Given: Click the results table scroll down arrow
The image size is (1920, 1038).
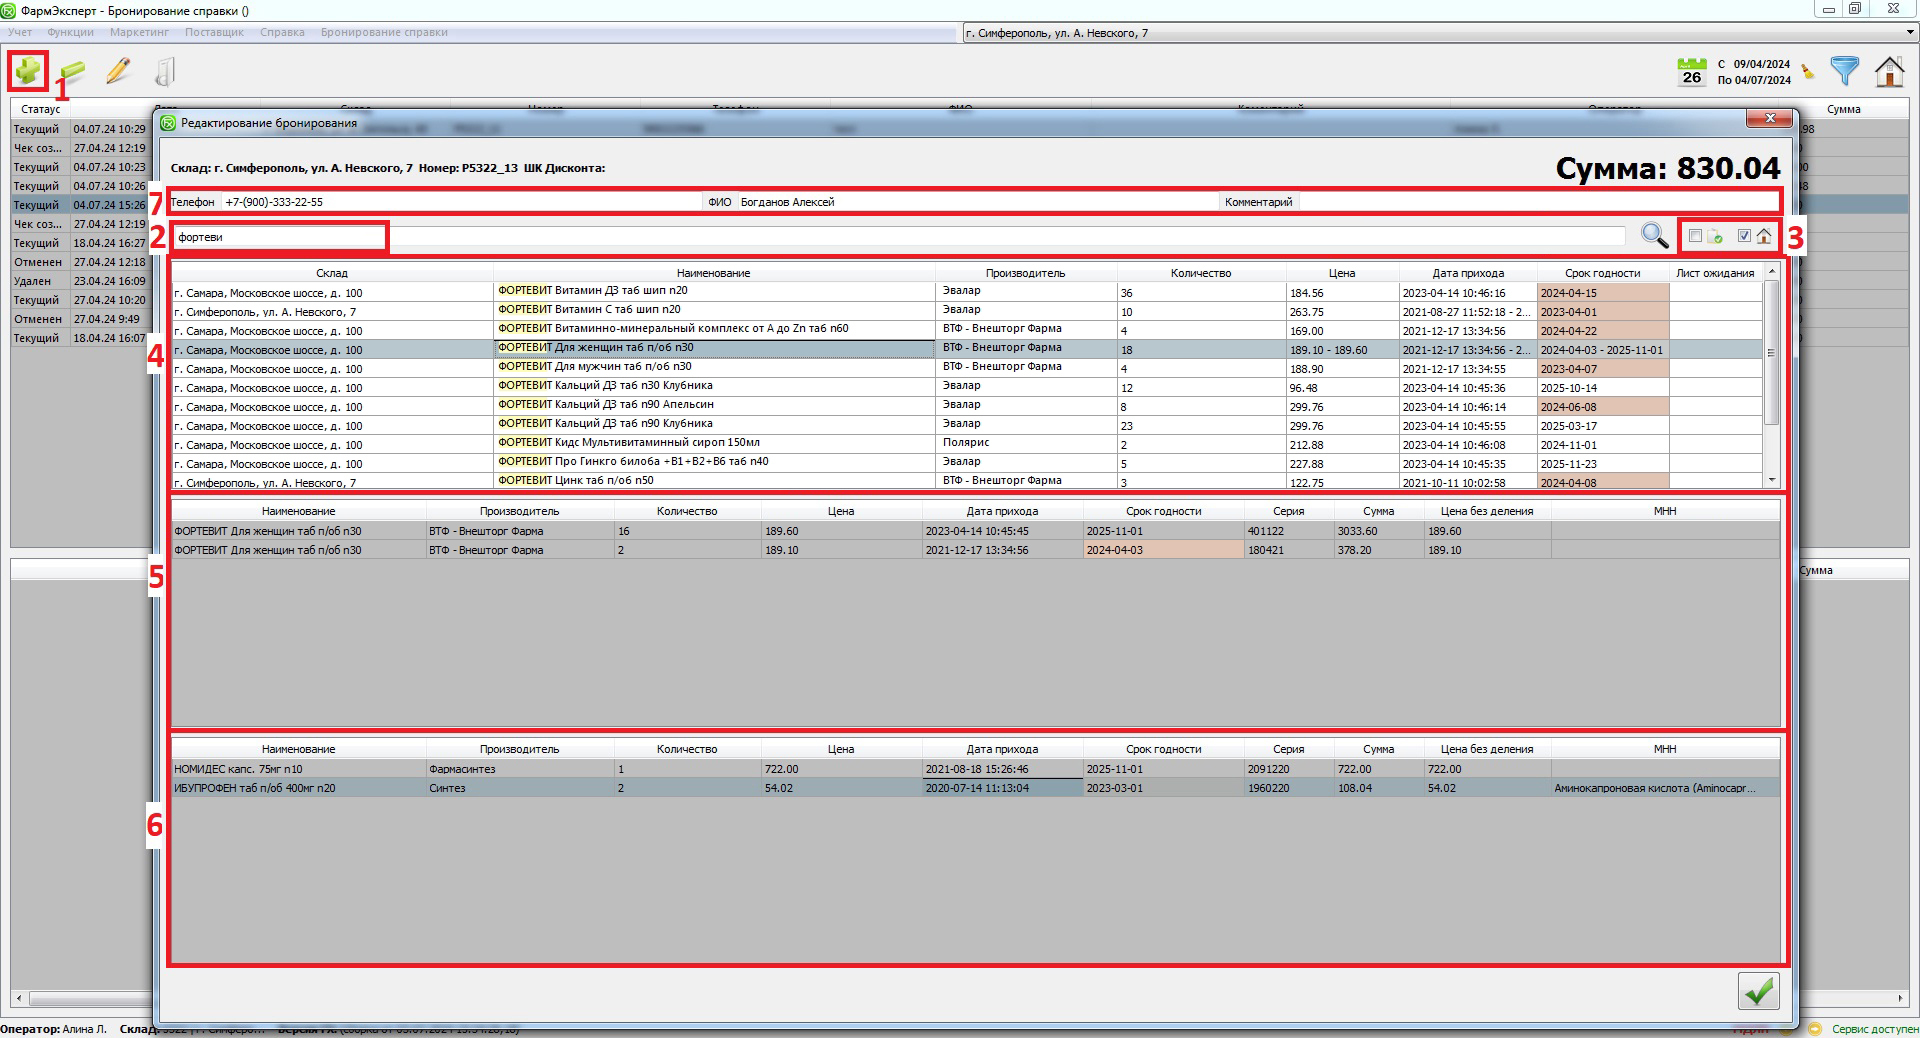Looking at the screenshot, I should point(1772,480).
